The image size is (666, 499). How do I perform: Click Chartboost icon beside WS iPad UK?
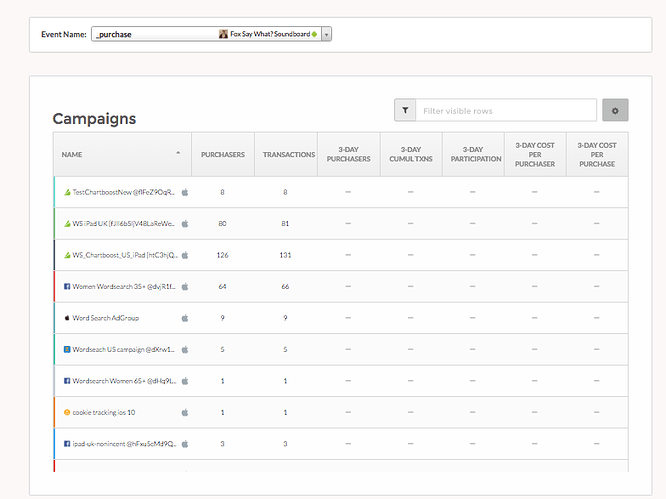point(67,223)
